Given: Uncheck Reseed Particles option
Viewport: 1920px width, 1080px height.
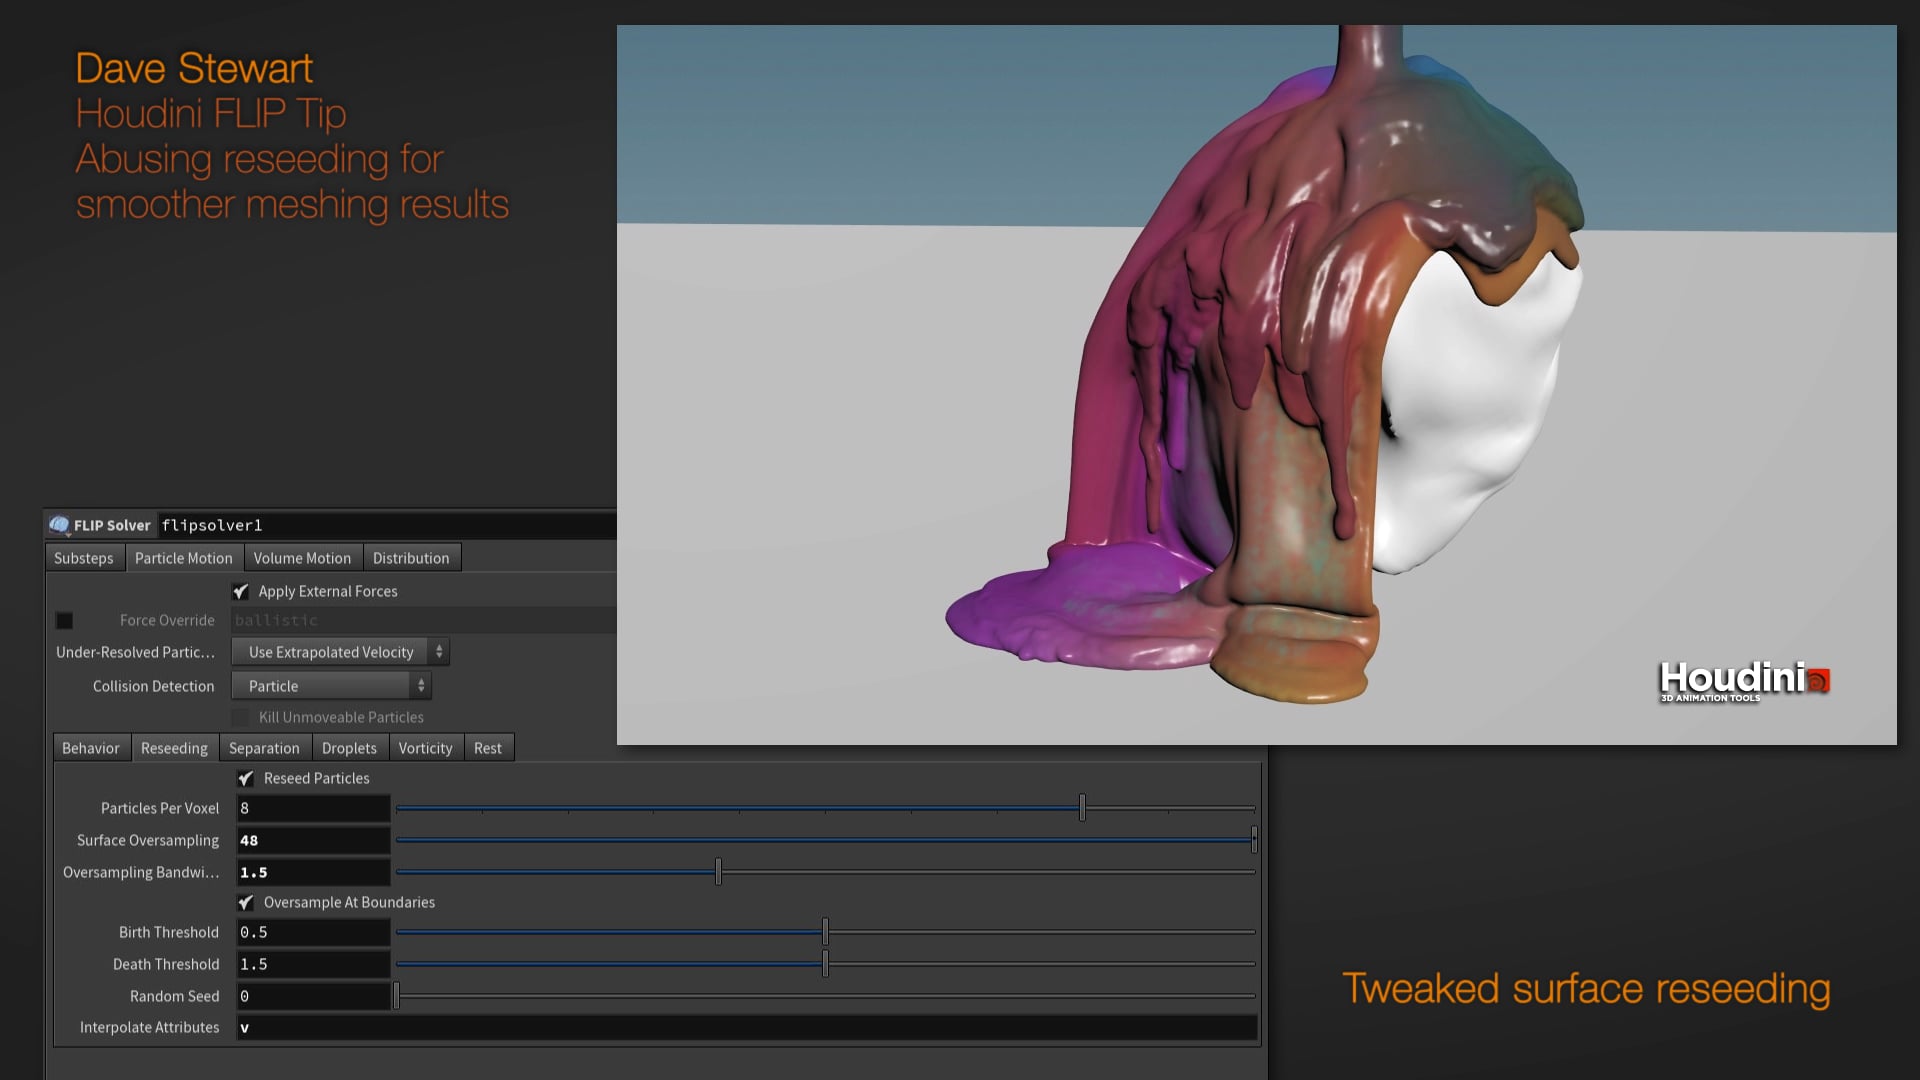Looking at the screenshot, I should pyautogui.click(x=246, y=779).
